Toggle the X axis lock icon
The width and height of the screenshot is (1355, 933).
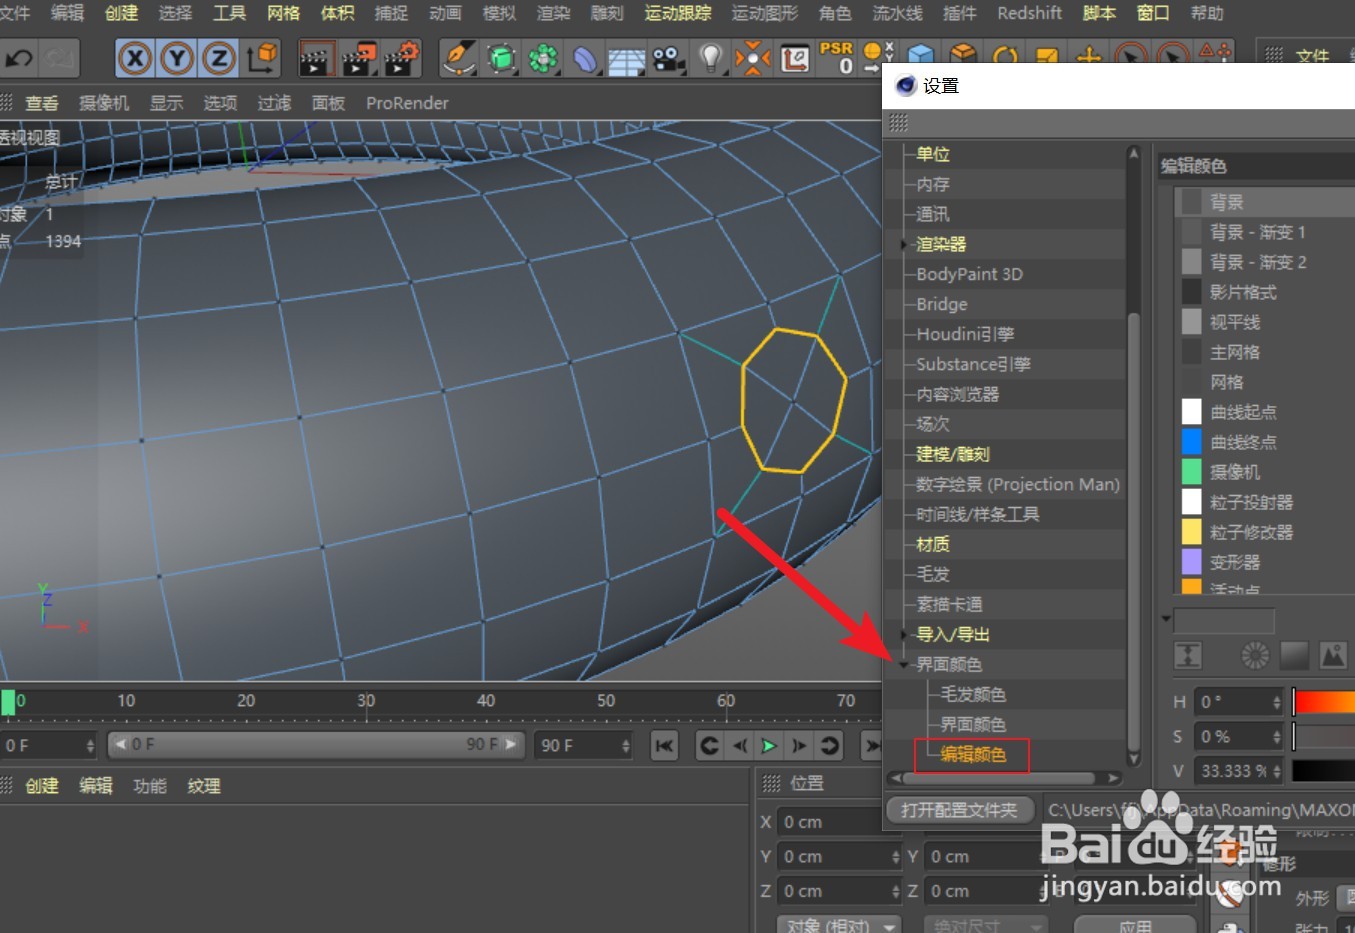pyautogui.click(x=135, y=59)
